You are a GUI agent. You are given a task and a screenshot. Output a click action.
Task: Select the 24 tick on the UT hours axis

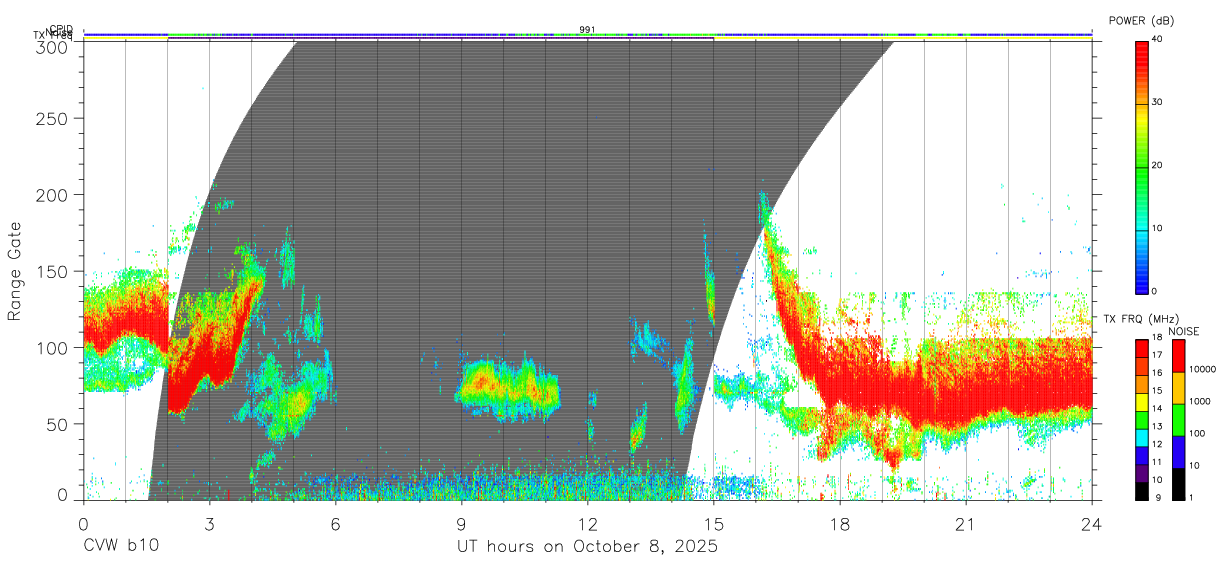(1091, 524)
